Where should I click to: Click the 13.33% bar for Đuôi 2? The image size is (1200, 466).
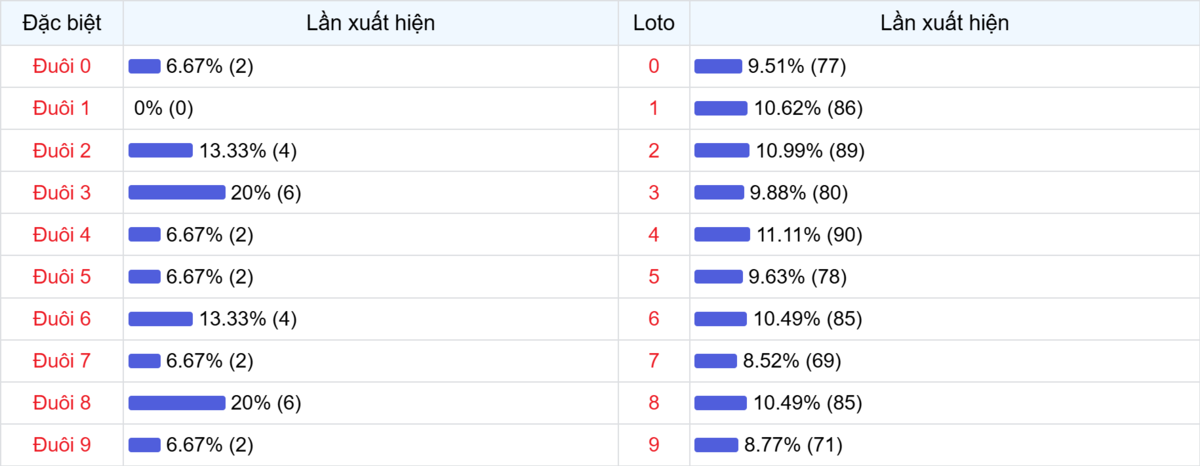[x=160, y=150]
